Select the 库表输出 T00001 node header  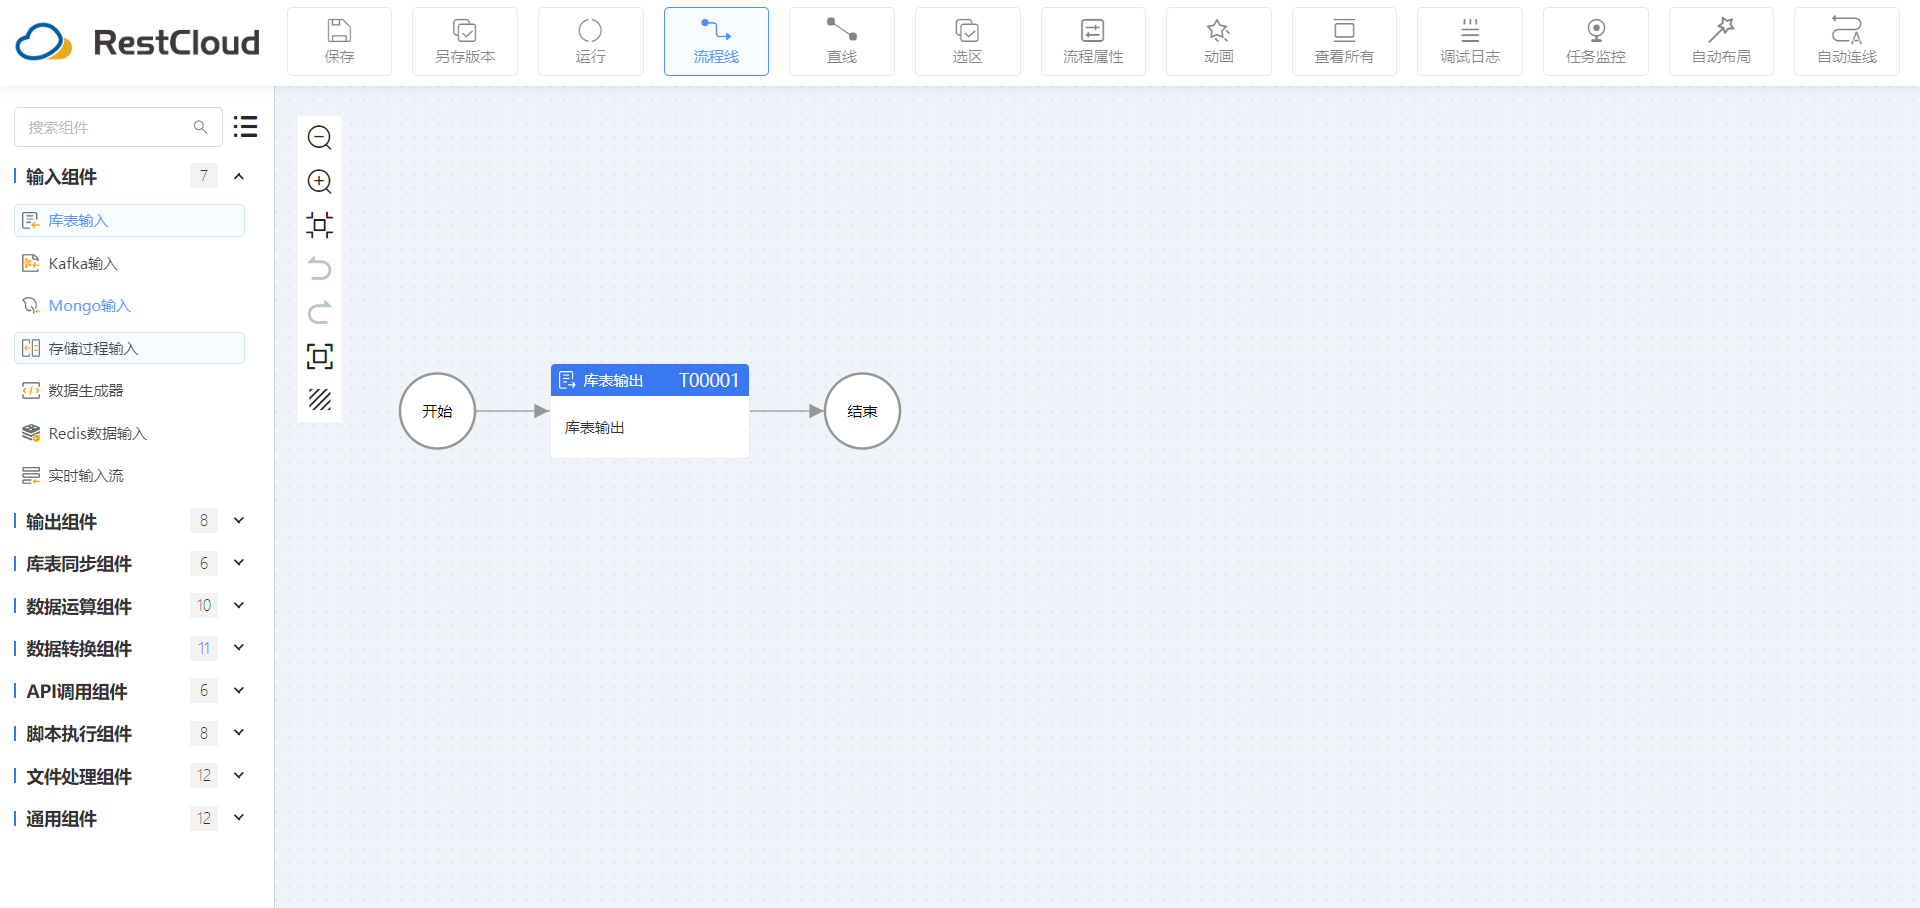point(650,380)
